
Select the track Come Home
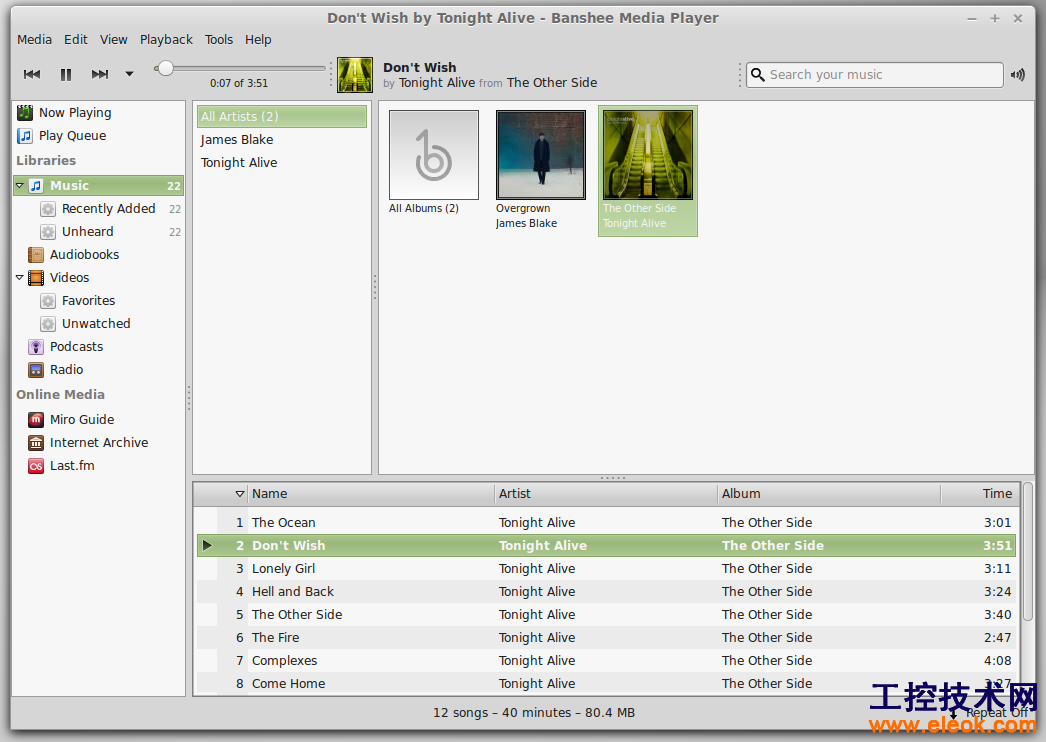pos(606,684)
